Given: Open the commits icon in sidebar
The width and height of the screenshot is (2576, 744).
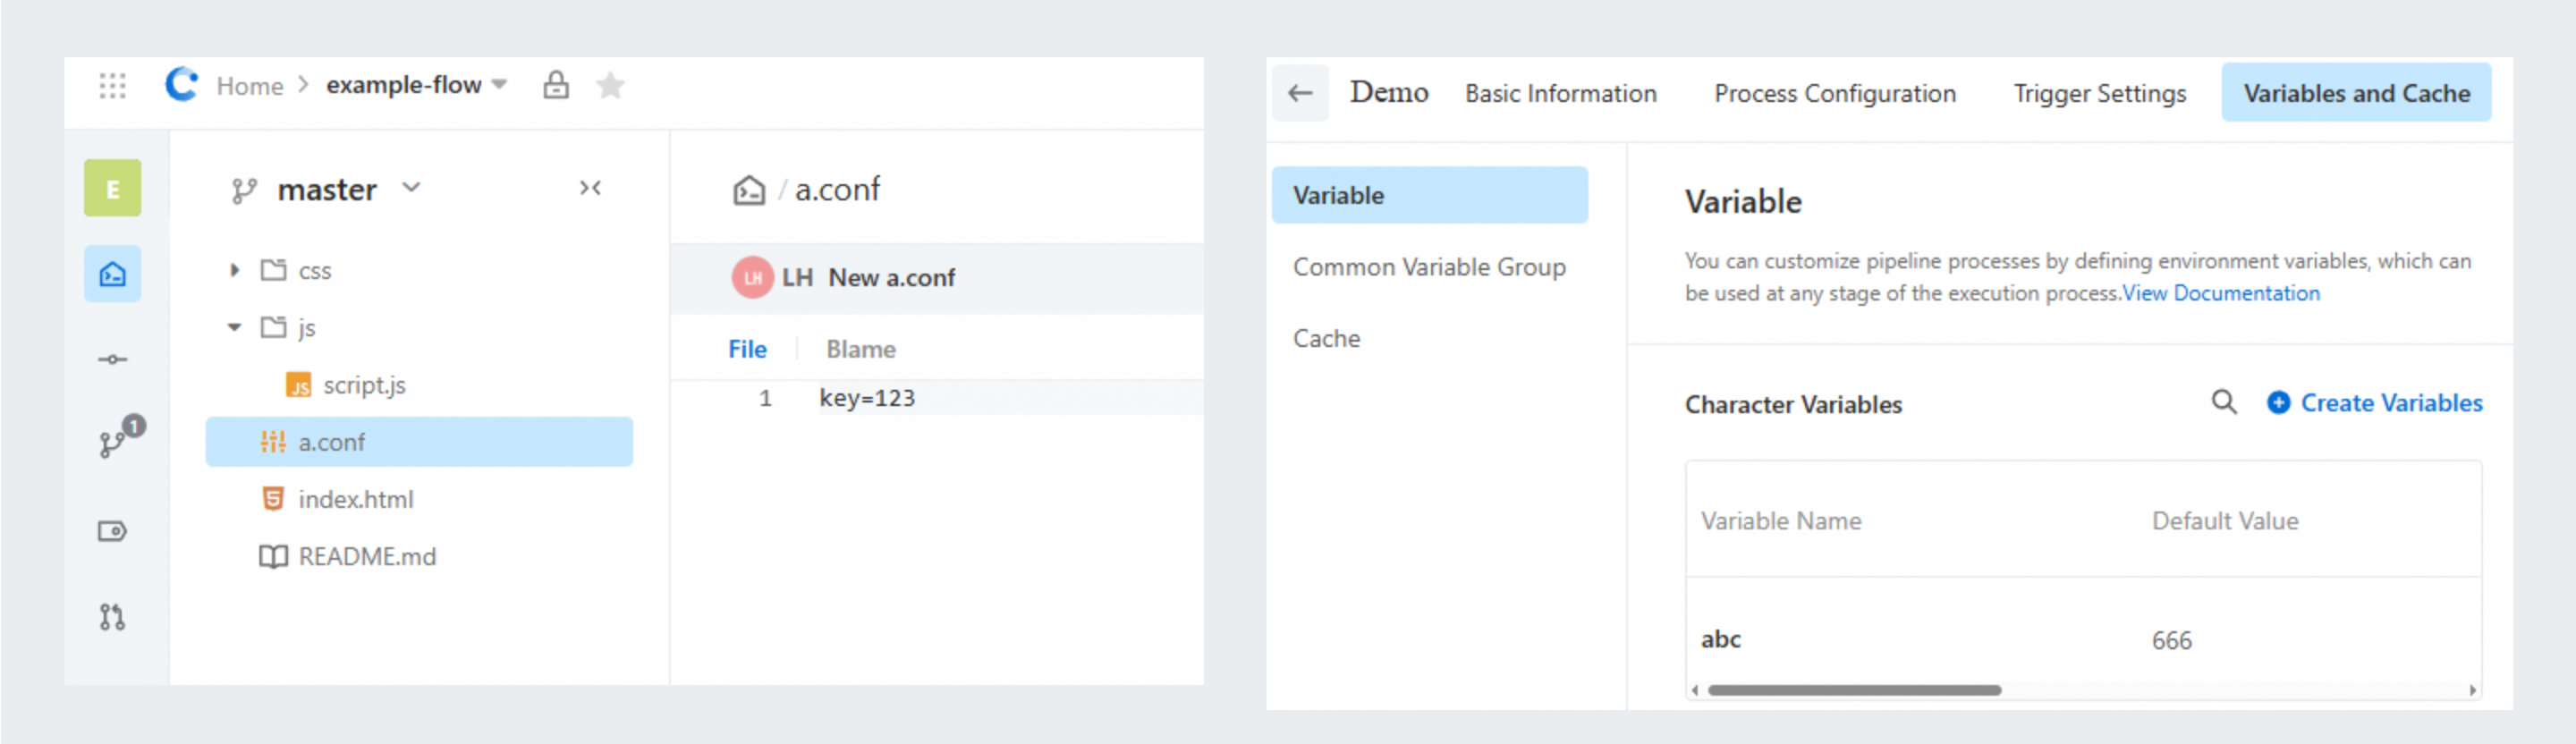Looking at the screenshot, I should click(112, 359).
